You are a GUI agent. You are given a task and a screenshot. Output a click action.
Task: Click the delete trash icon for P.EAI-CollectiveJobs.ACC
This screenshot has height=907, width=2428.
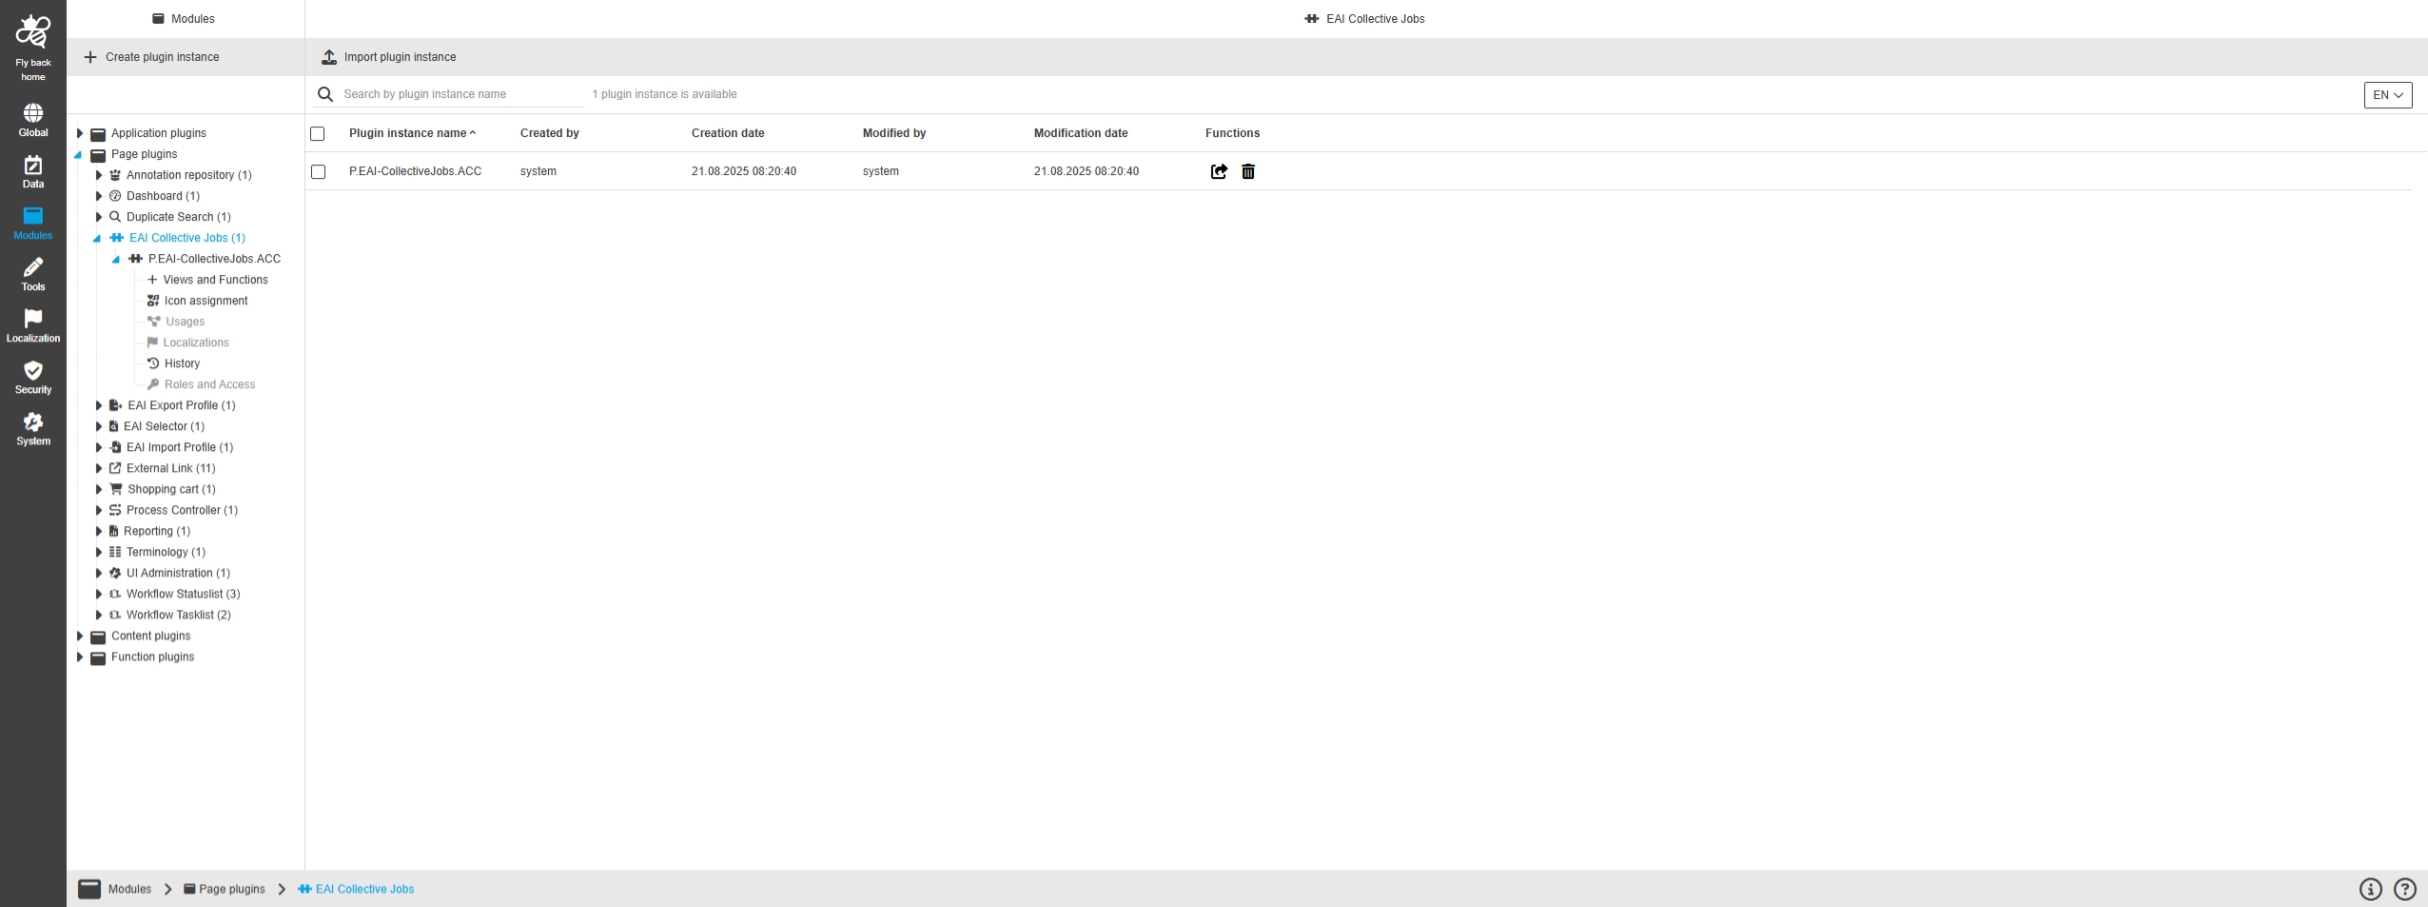pos(1248,172)
